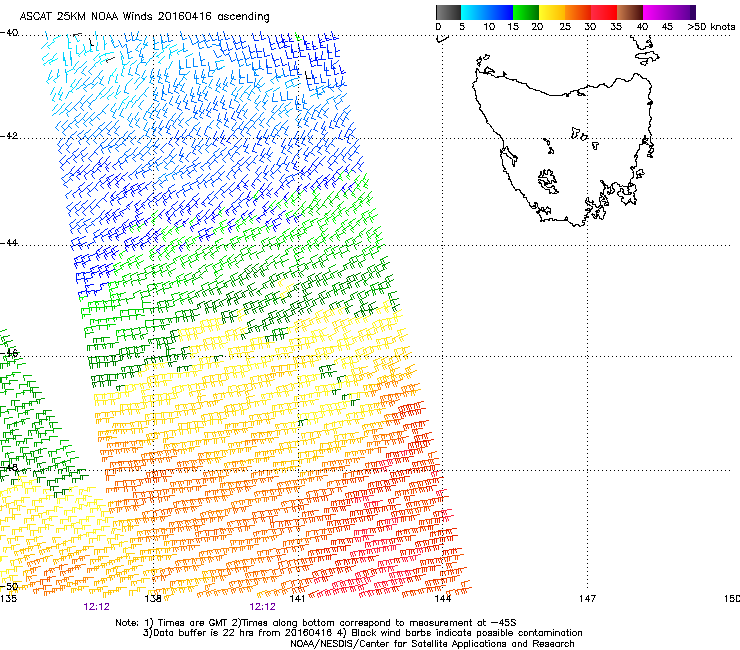Click the '147' longitude label
The image size is (740, 650).
pyautogui.click(x=588, y=599)
